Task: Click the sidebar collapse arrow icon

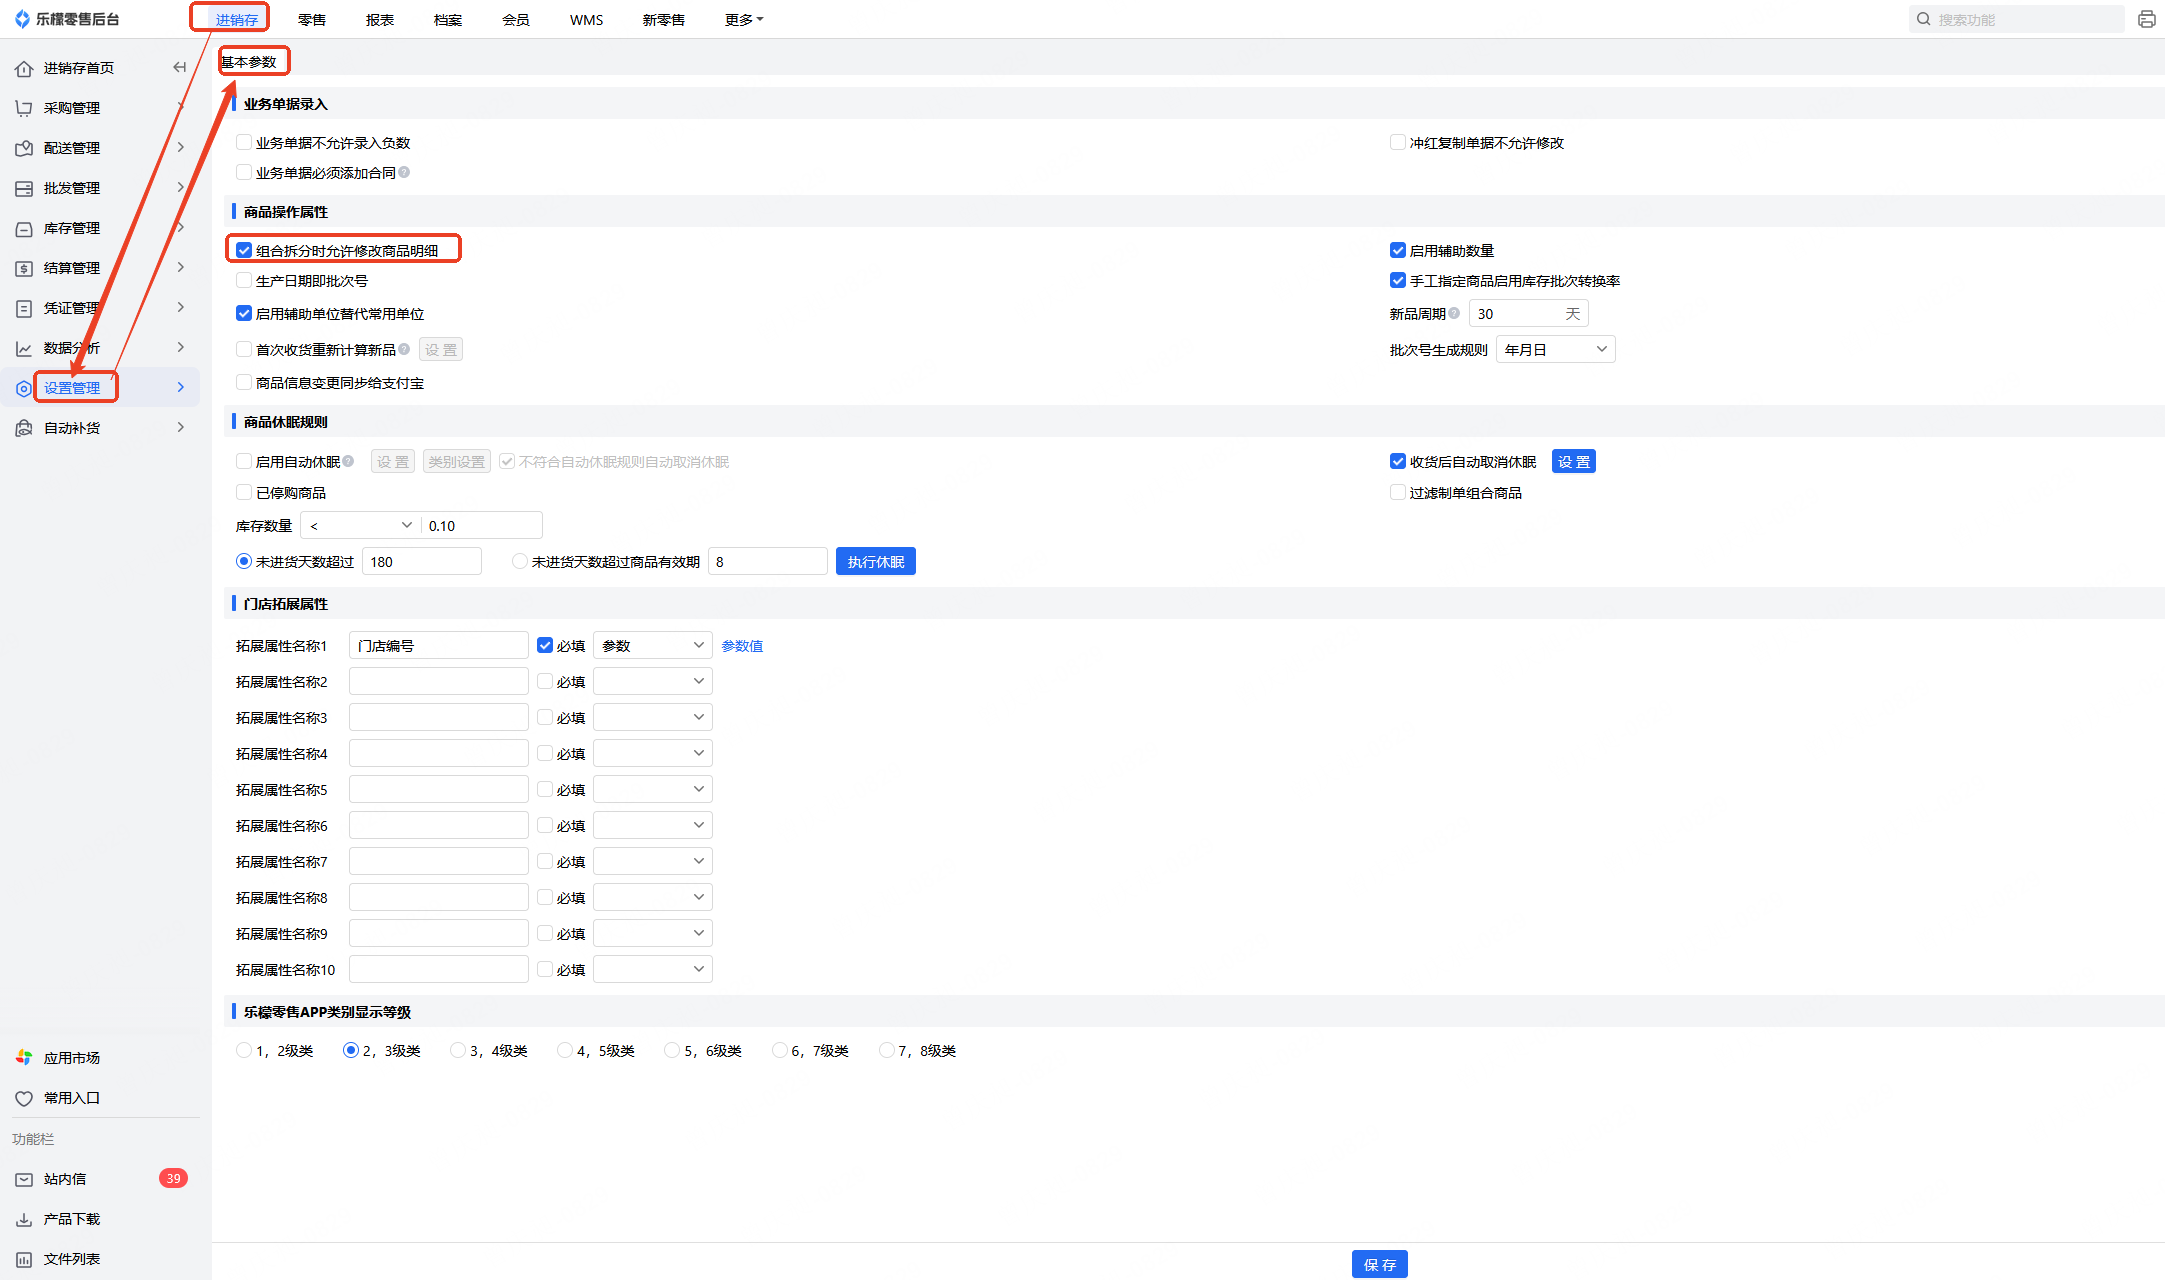Action: pyautogui.click(x=180, y=67)
